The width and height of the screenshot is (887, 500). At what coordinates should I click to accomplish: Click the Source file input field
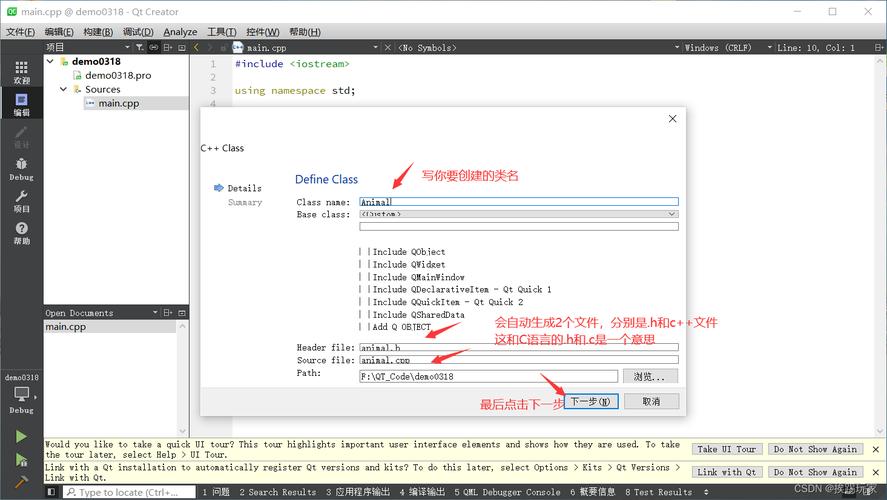tap(519, 360)
